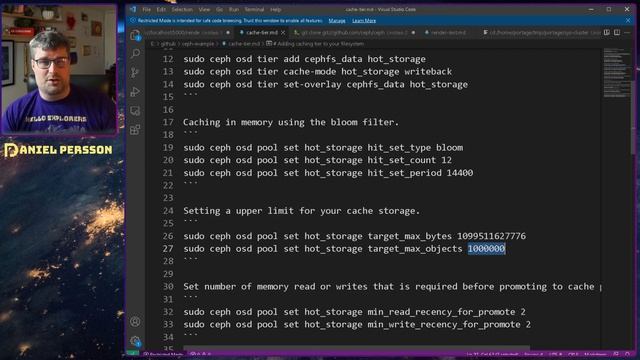This screenshot has height=360, width=640.
Task: Click the value 1099511627776 on line 26
Action: [x=491, y=236]
